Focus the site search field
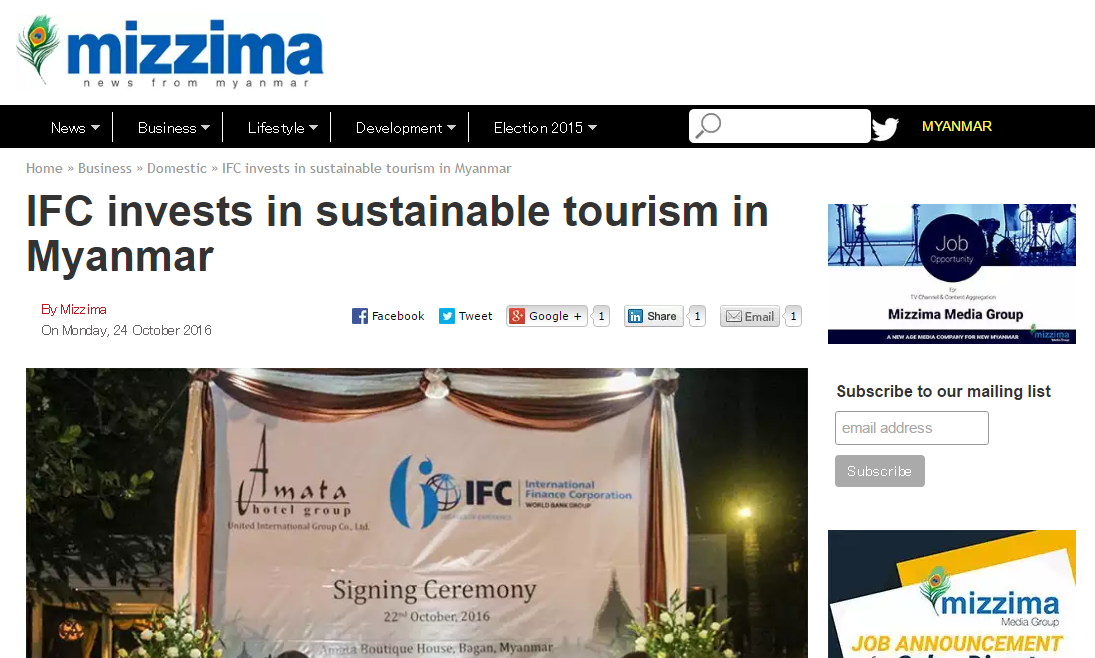1095x658 pixels. 780,126
